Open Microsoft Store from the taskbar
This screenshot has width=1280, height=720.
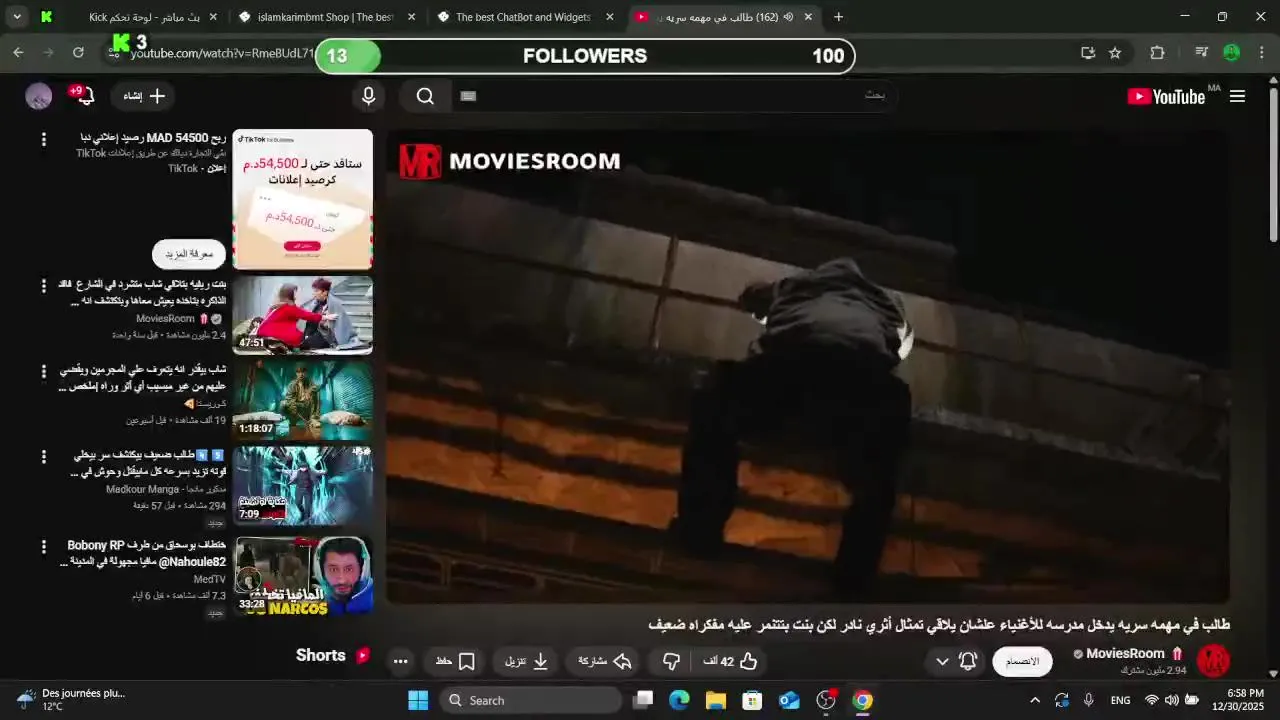click(752, 700)
